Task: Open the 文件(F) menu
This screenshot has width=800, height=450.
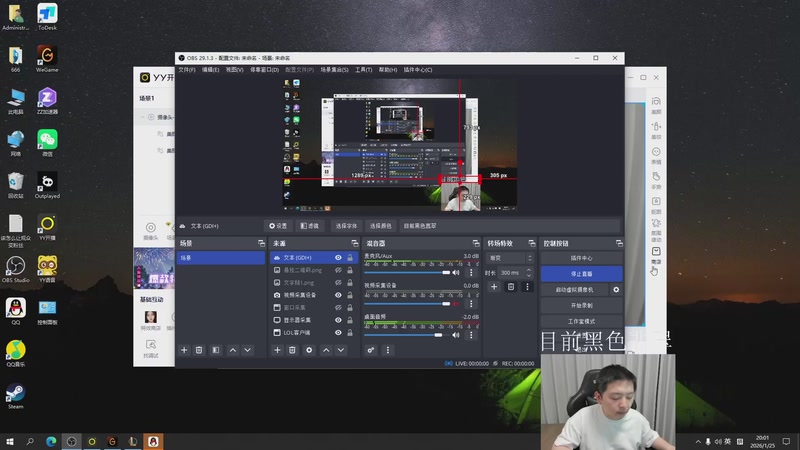Action: click(187, 70)
